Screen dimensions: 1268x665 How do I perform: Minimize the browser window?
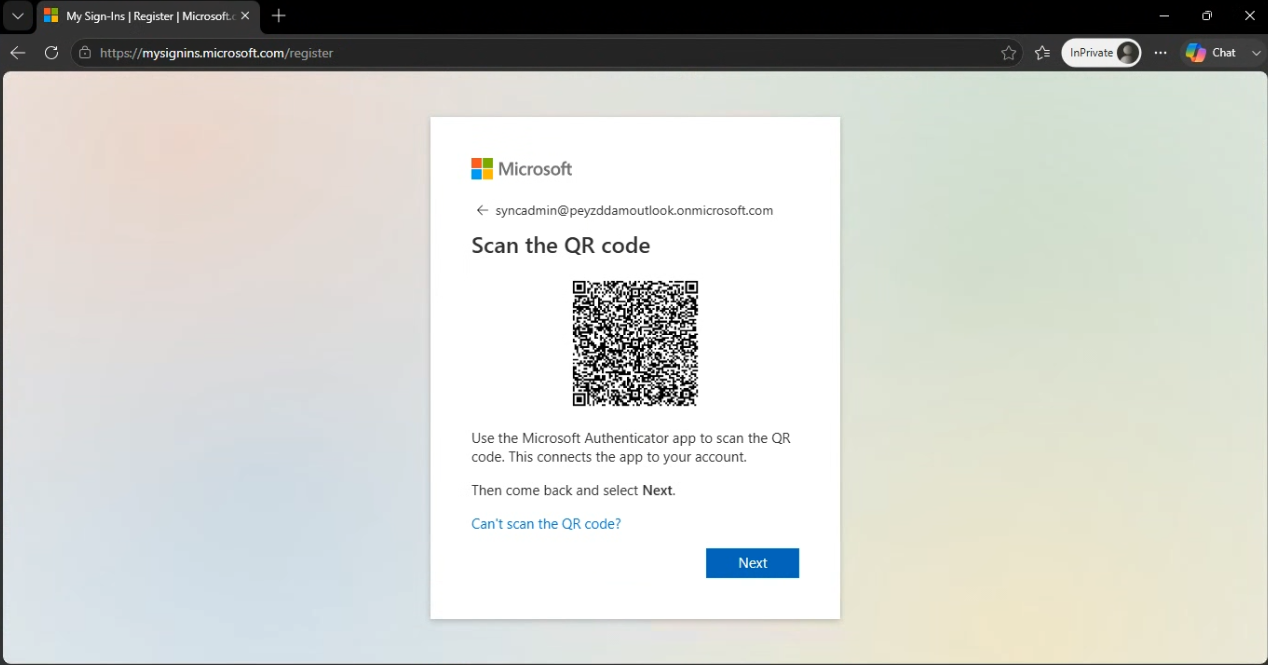(1164, 16)
